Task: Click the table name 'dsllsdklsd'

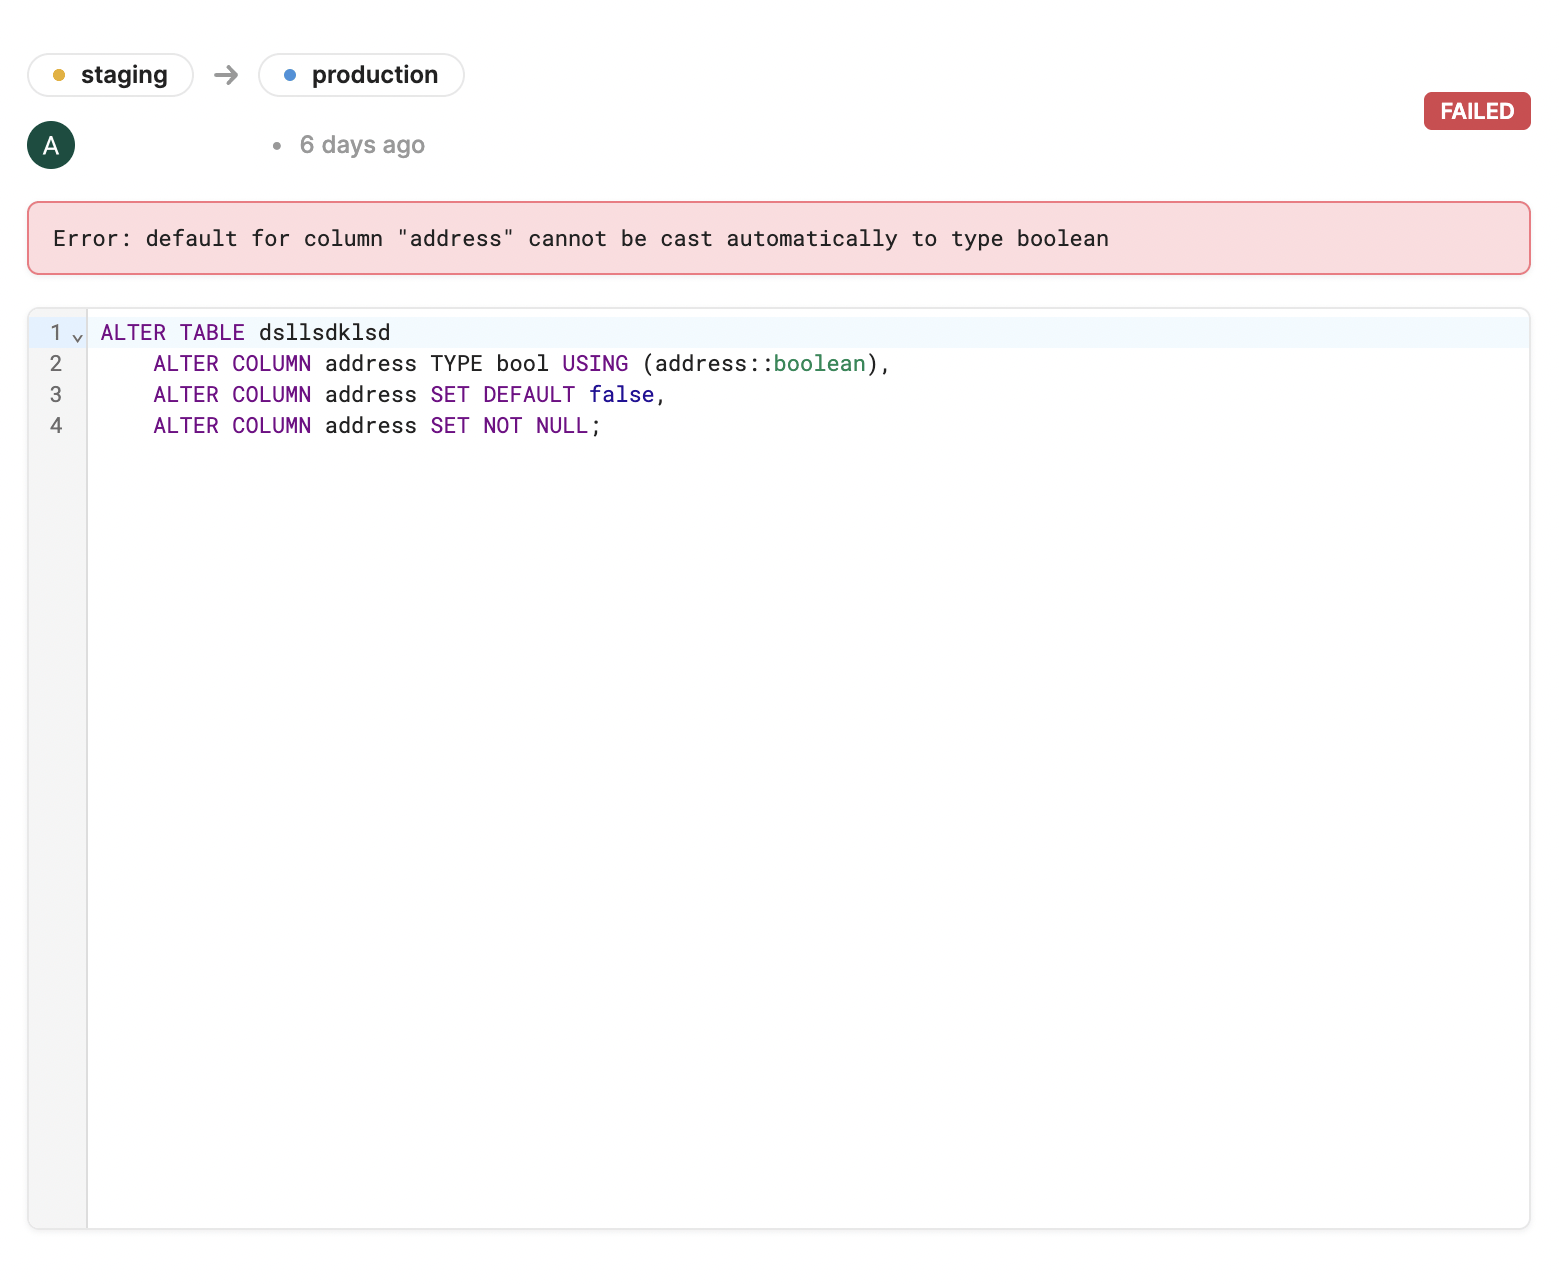Action: 325,332
